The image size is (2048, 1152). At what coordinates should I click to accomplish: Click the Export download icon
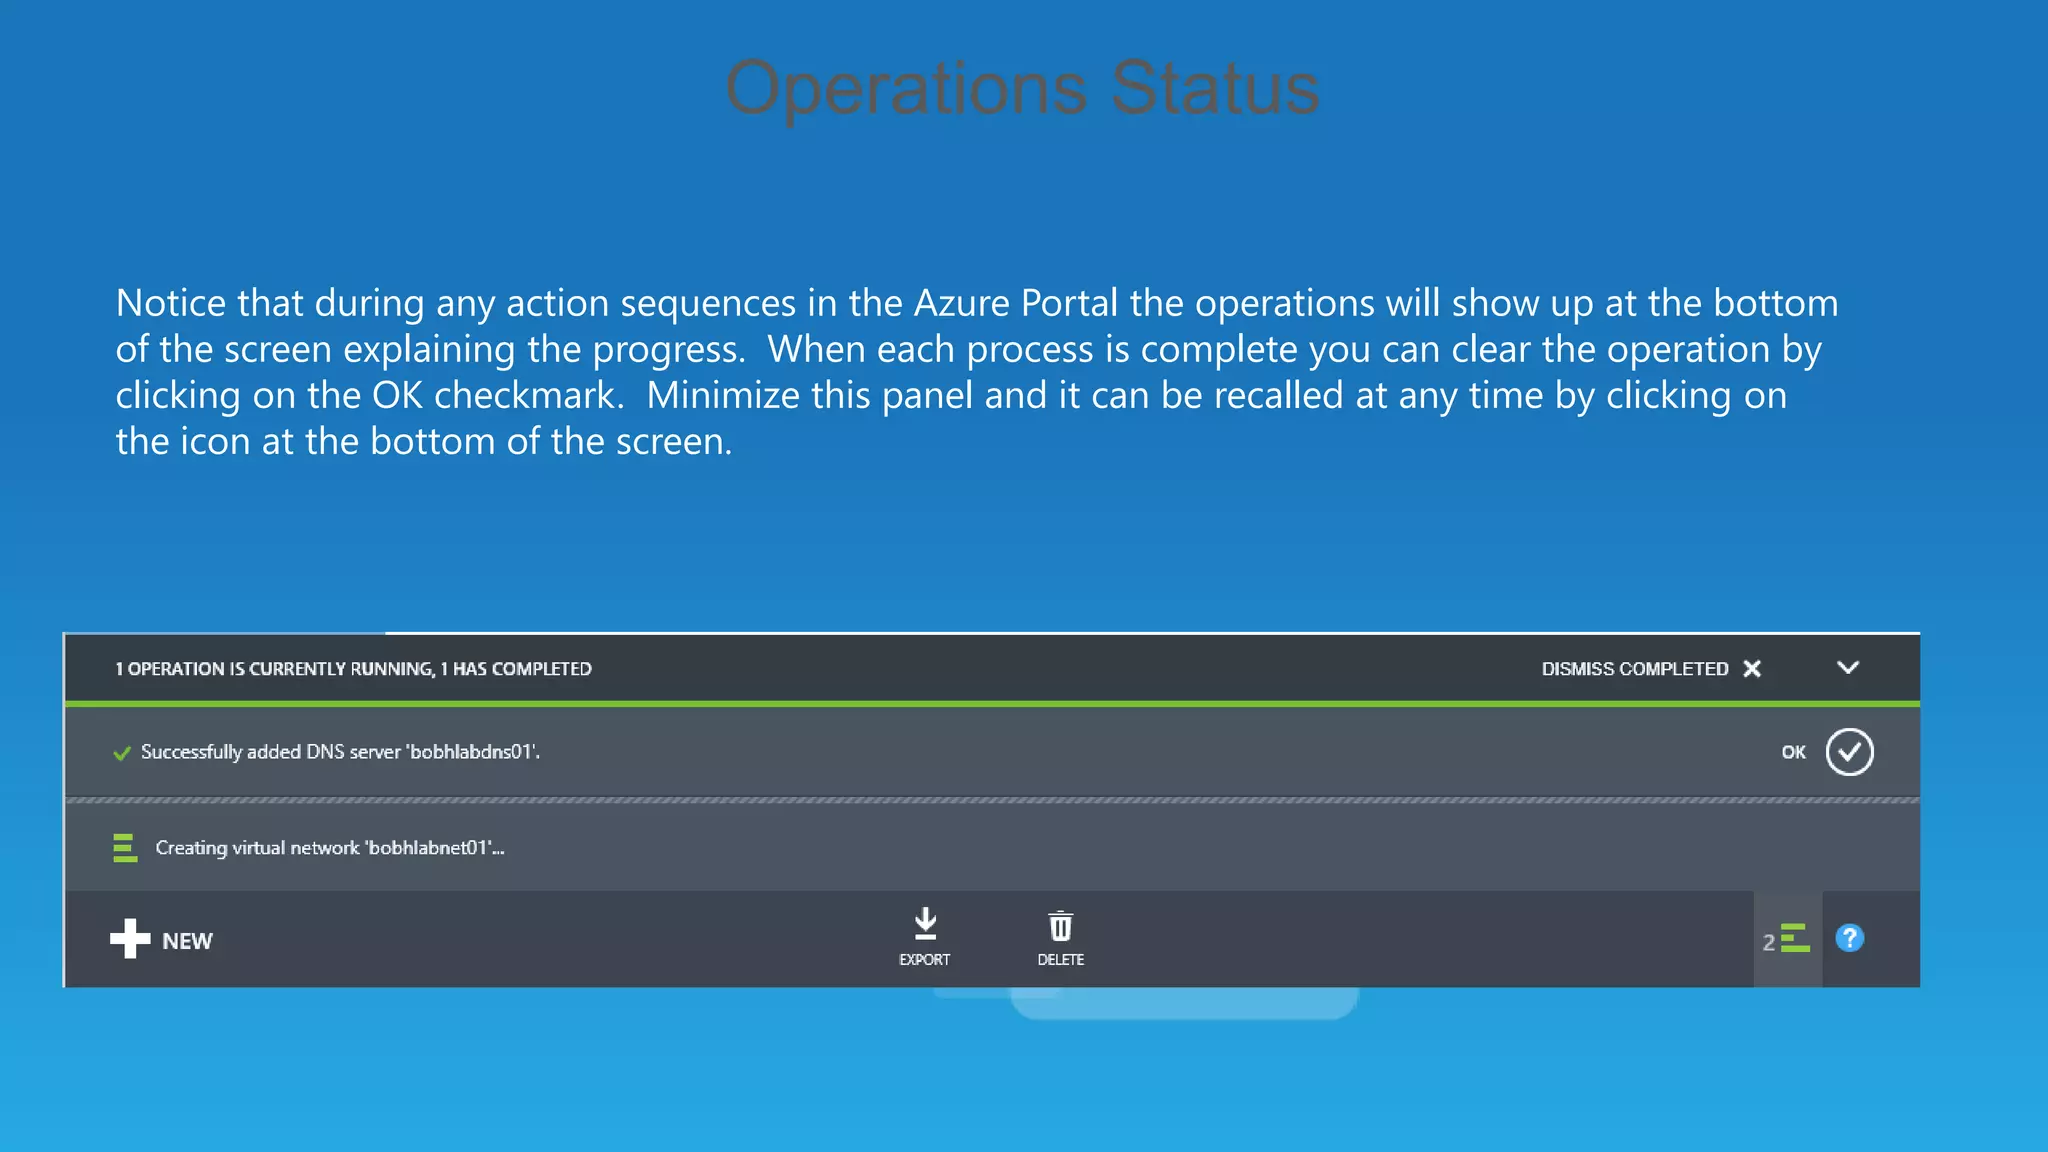pos(926,924)
